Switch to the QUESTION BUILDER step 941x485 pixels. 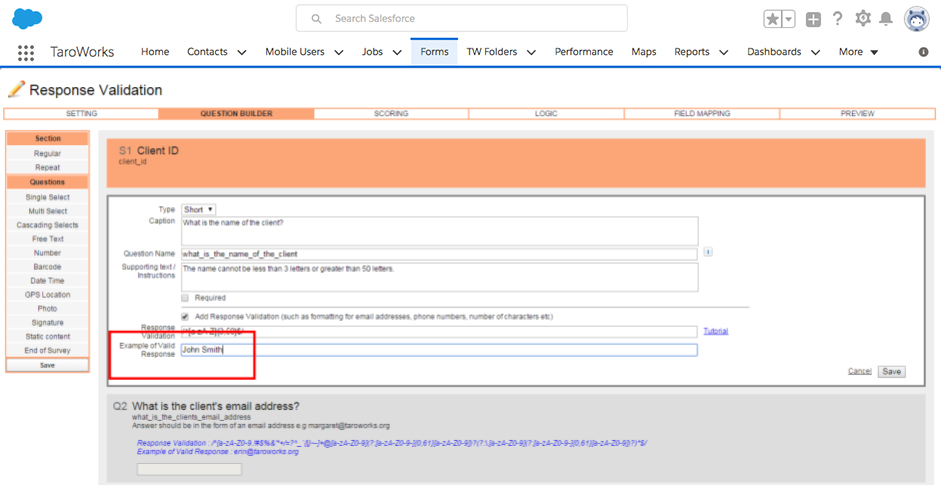(236, 113)
